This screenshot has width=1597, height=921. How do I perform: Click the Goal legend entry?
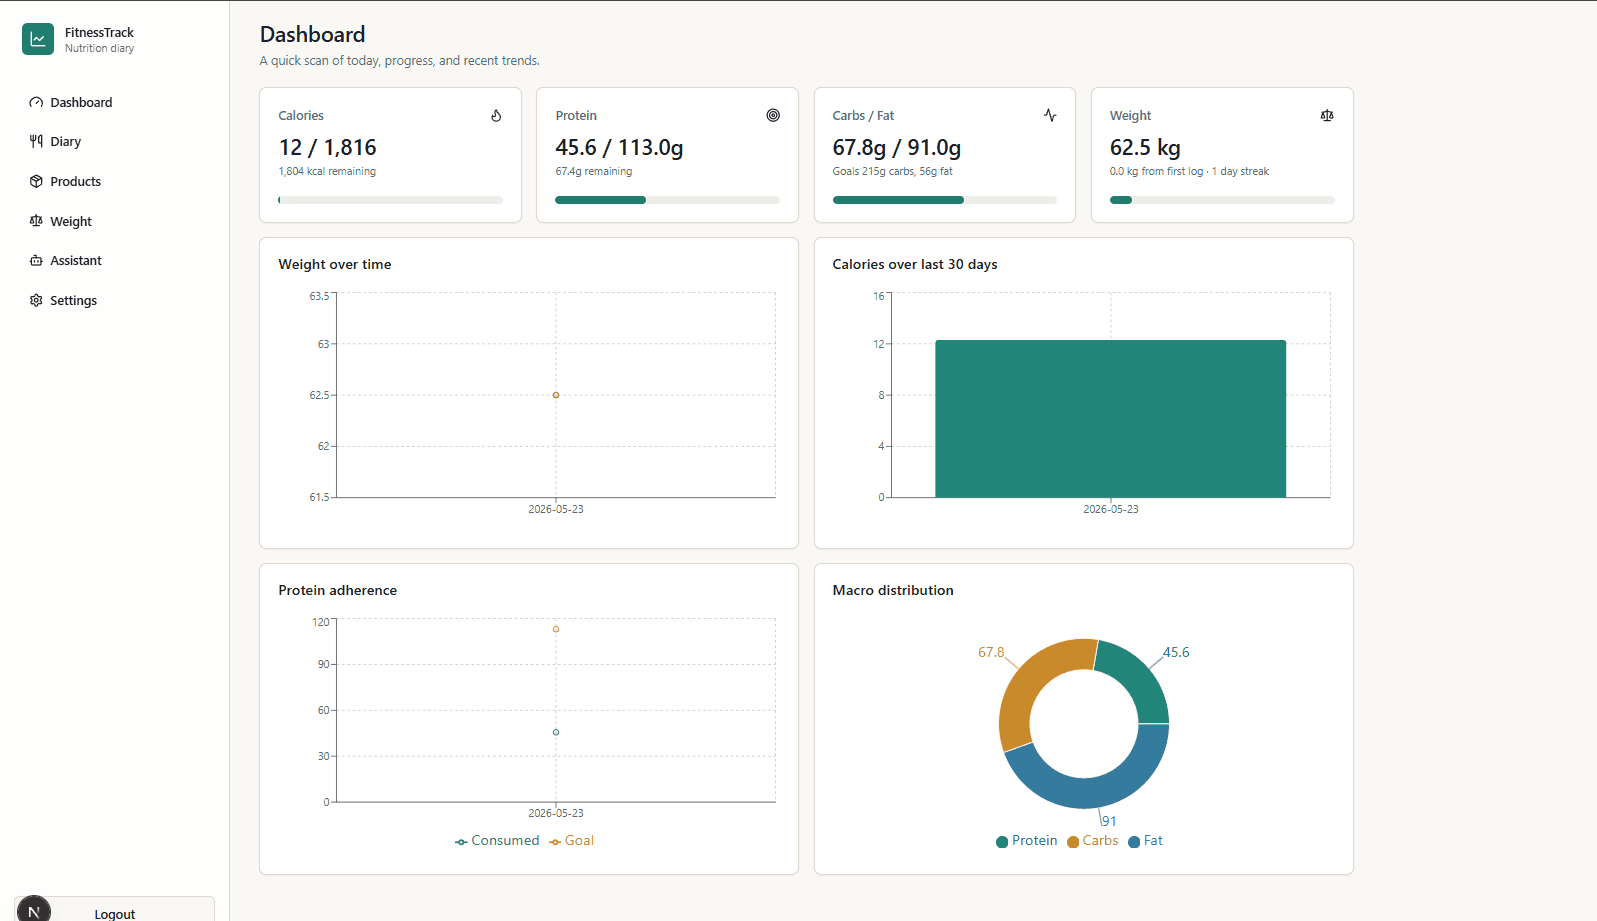[571, 841]
